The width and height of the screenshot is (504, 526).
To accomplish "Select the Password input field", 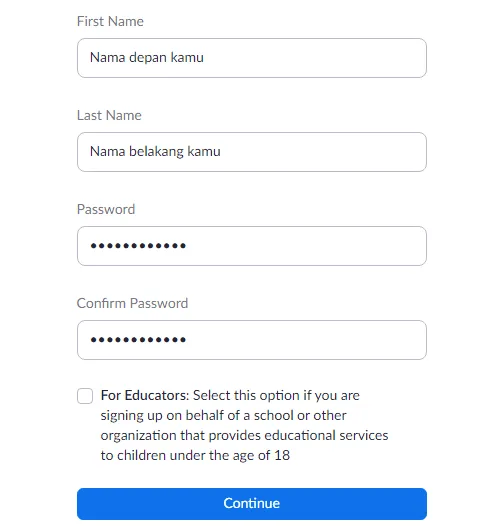I will (252, 246).
